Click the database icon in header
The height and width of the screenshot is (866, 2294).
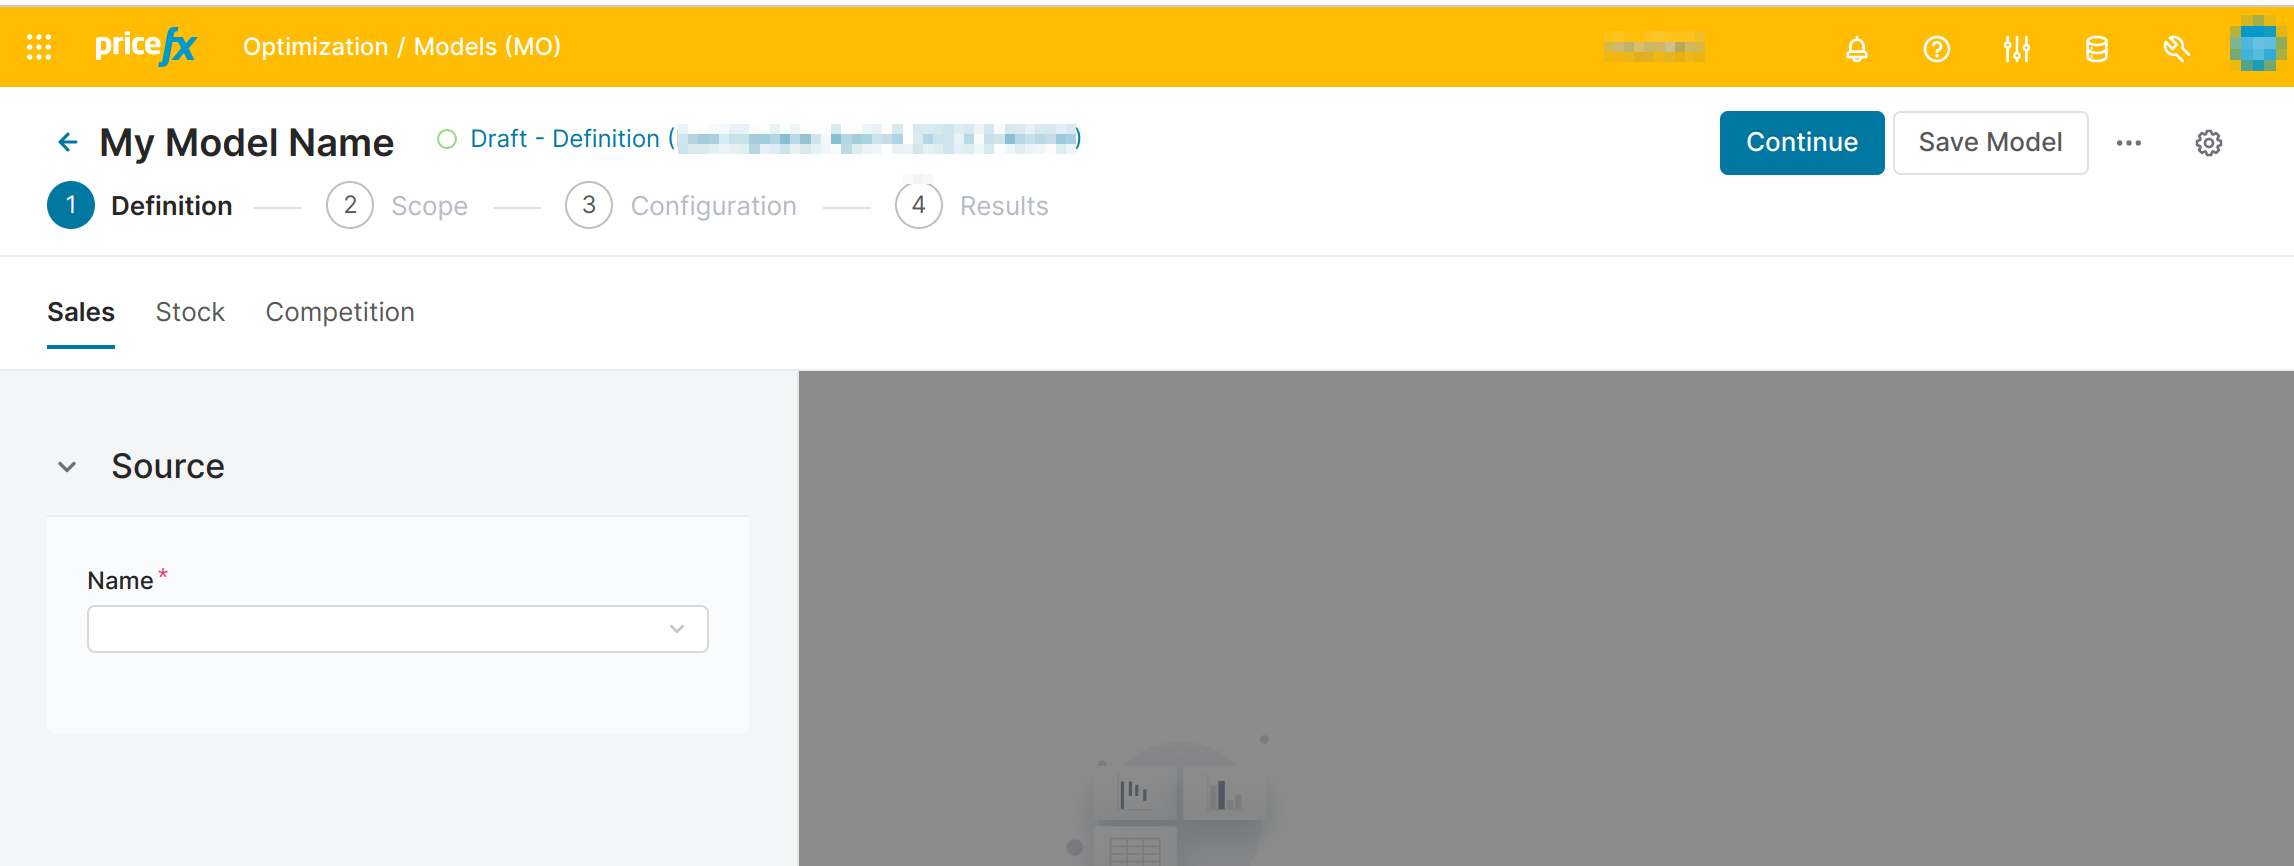(2096, 48)
